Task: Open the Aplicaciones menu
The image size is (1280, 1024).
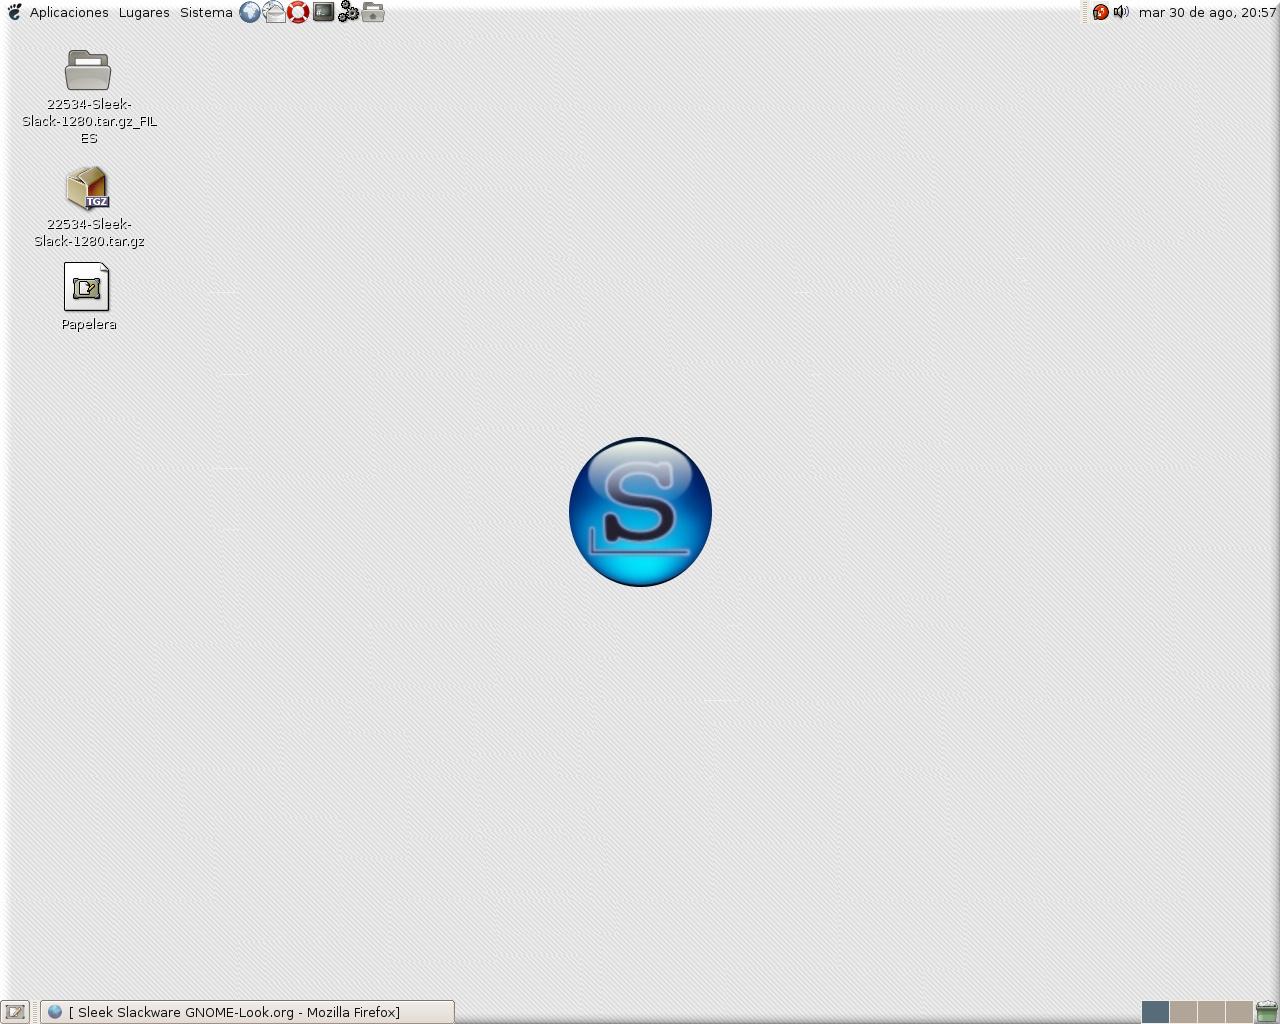Action: click(69, 13)
